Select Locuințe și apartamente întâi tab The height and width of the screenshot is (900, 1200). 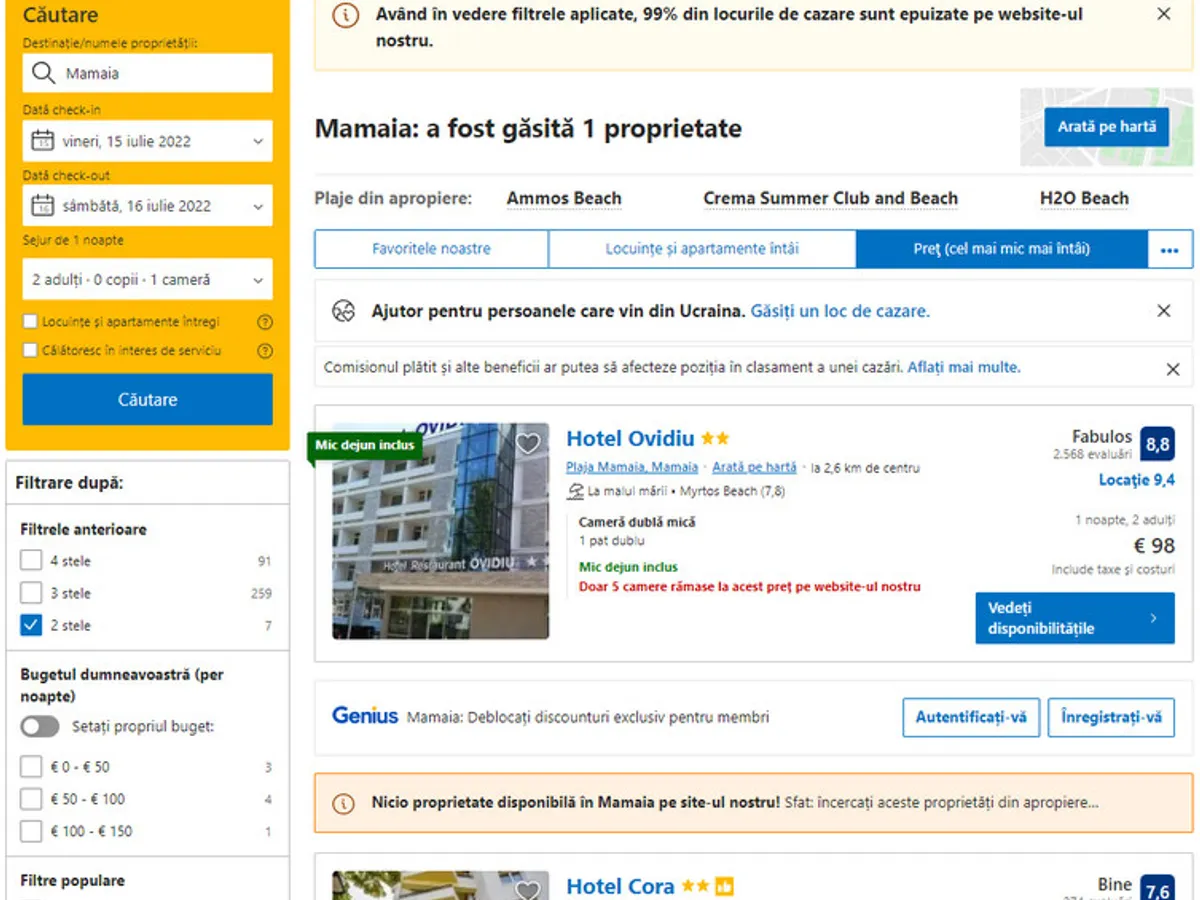click(702, 249)
